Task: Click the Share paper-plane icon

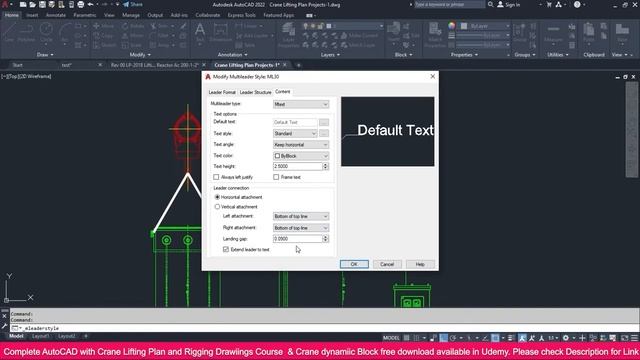Action: (126, 4)
